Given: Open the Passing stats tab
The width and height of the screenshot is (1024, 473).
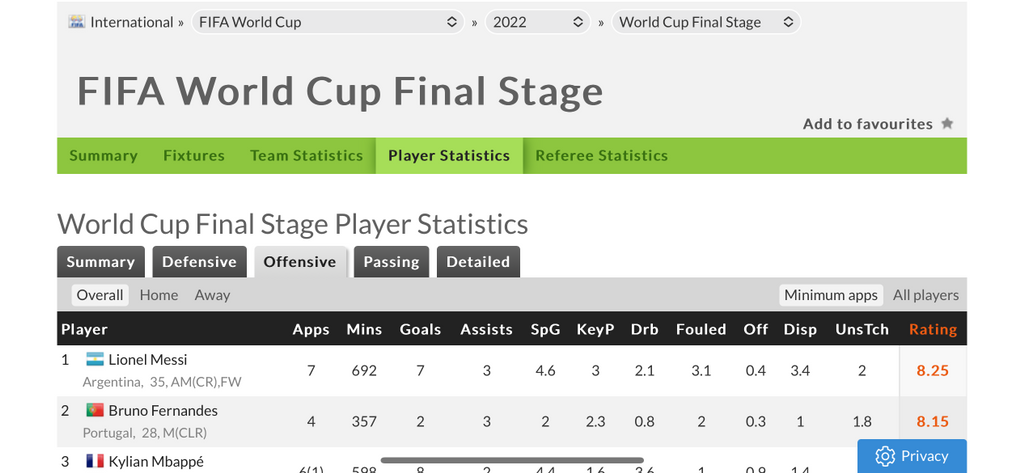Looking at the screenshot, I should click(391, 262).
